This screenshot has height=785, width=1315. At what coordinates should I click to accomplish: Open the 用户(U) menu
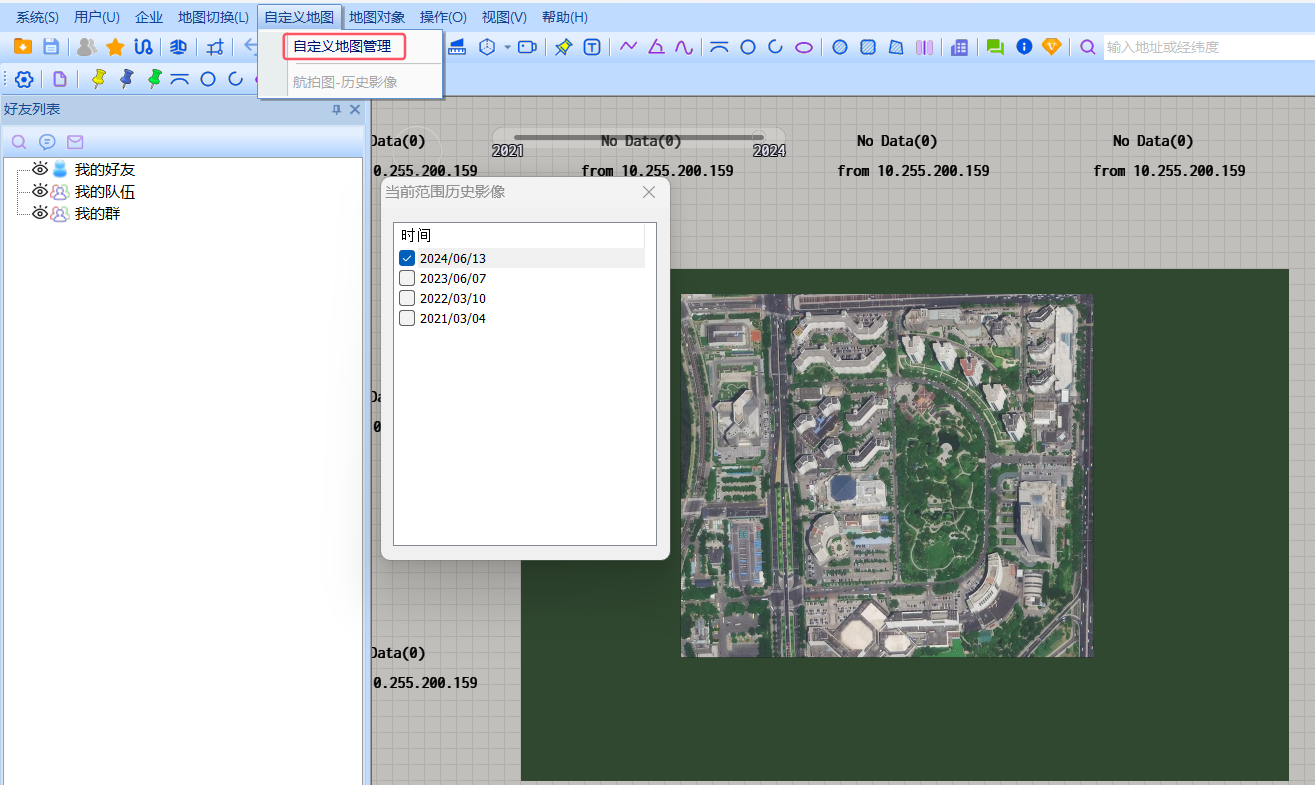pos(97,17)
